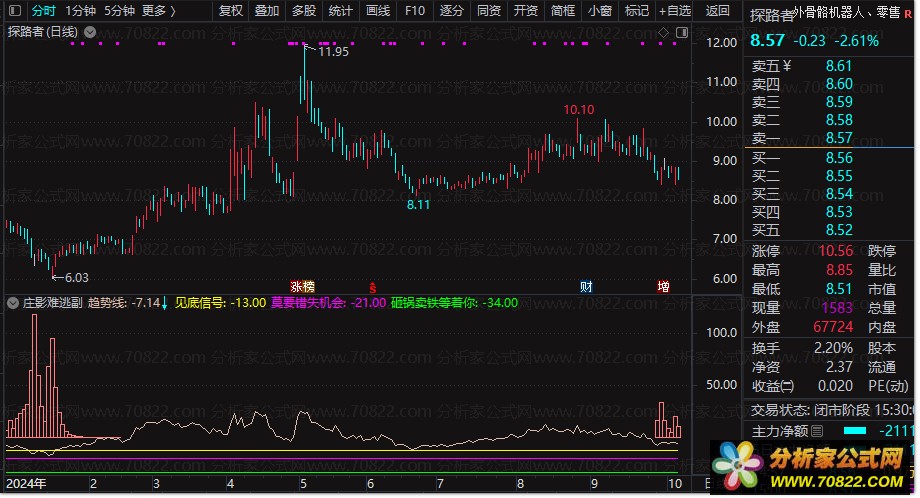The width and height of the screenshot is (920, 498).
Task: Click the 增 marker near October
Action: 663,286
